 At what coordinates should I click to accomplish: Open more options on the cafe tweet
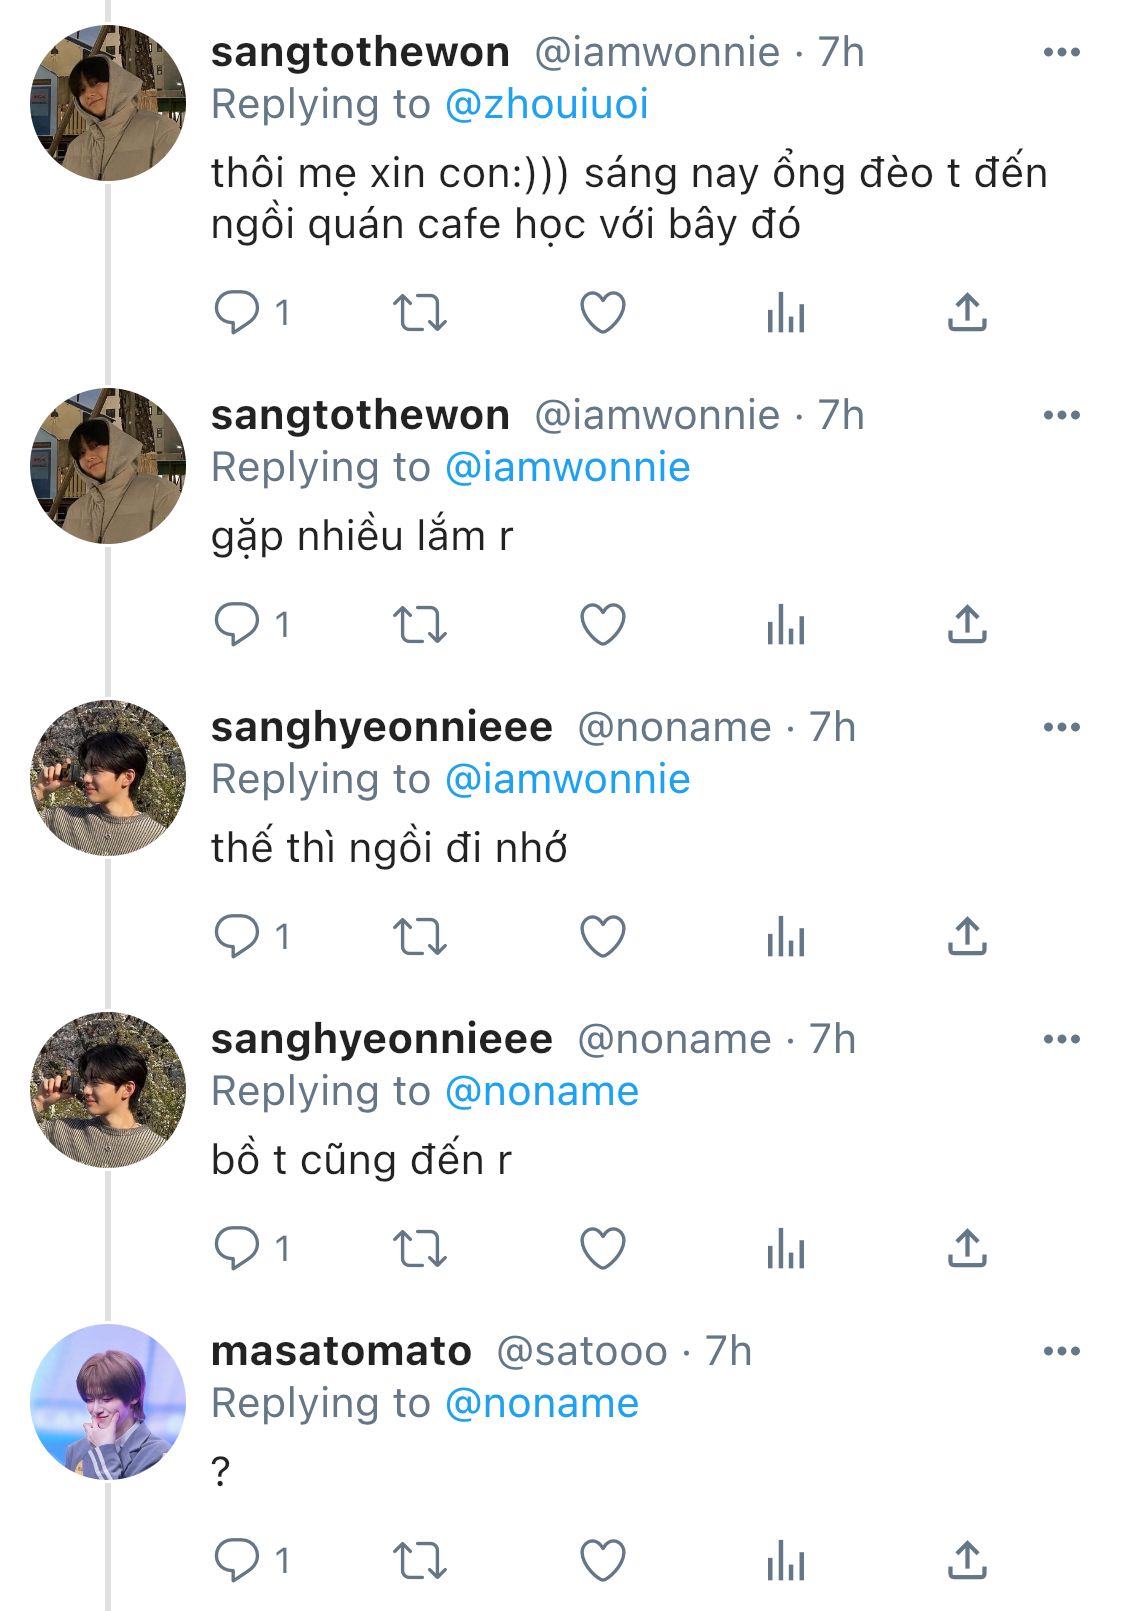coord(1061,52)
